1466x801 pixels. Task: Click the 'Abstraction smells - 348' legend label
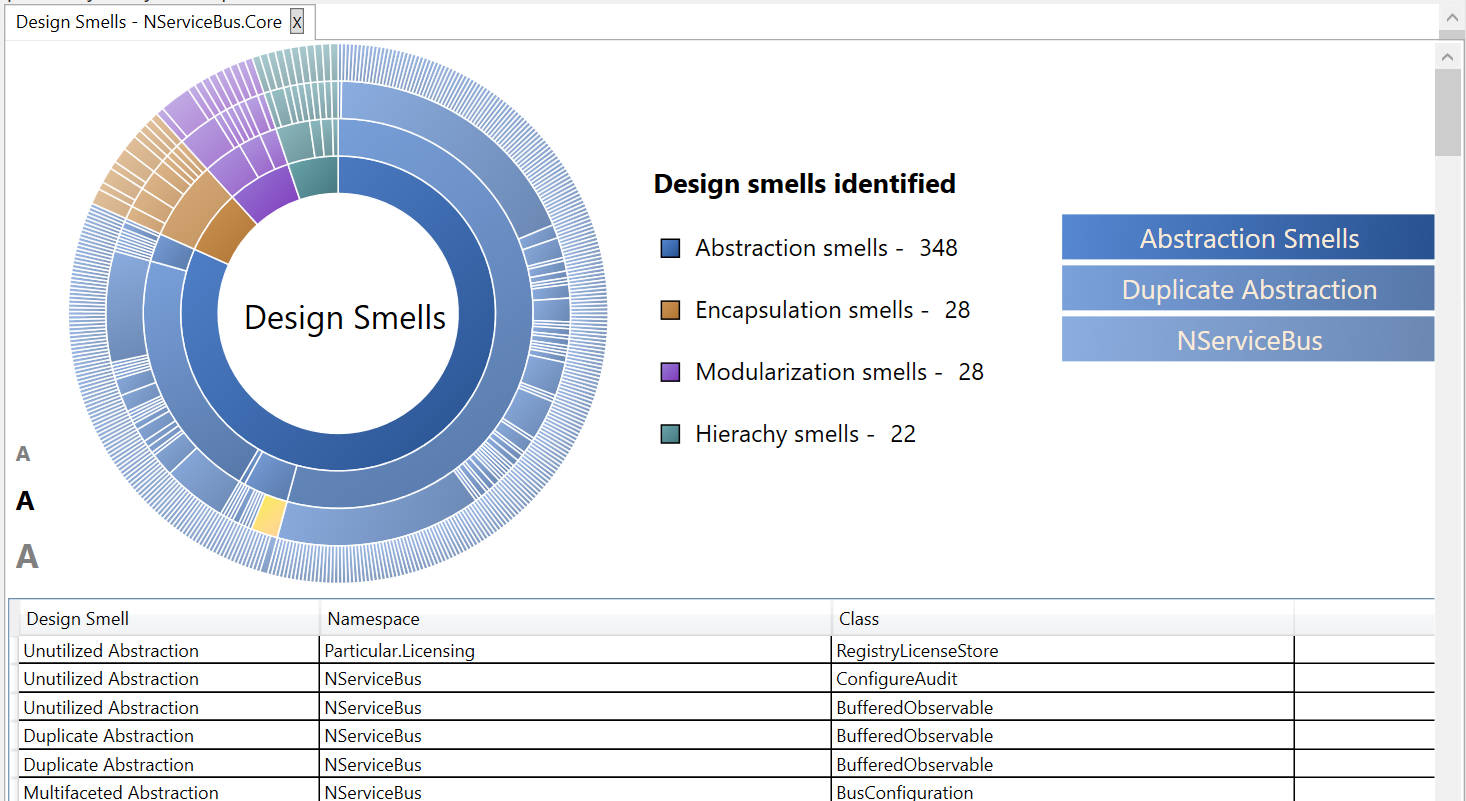coord(827,248)
